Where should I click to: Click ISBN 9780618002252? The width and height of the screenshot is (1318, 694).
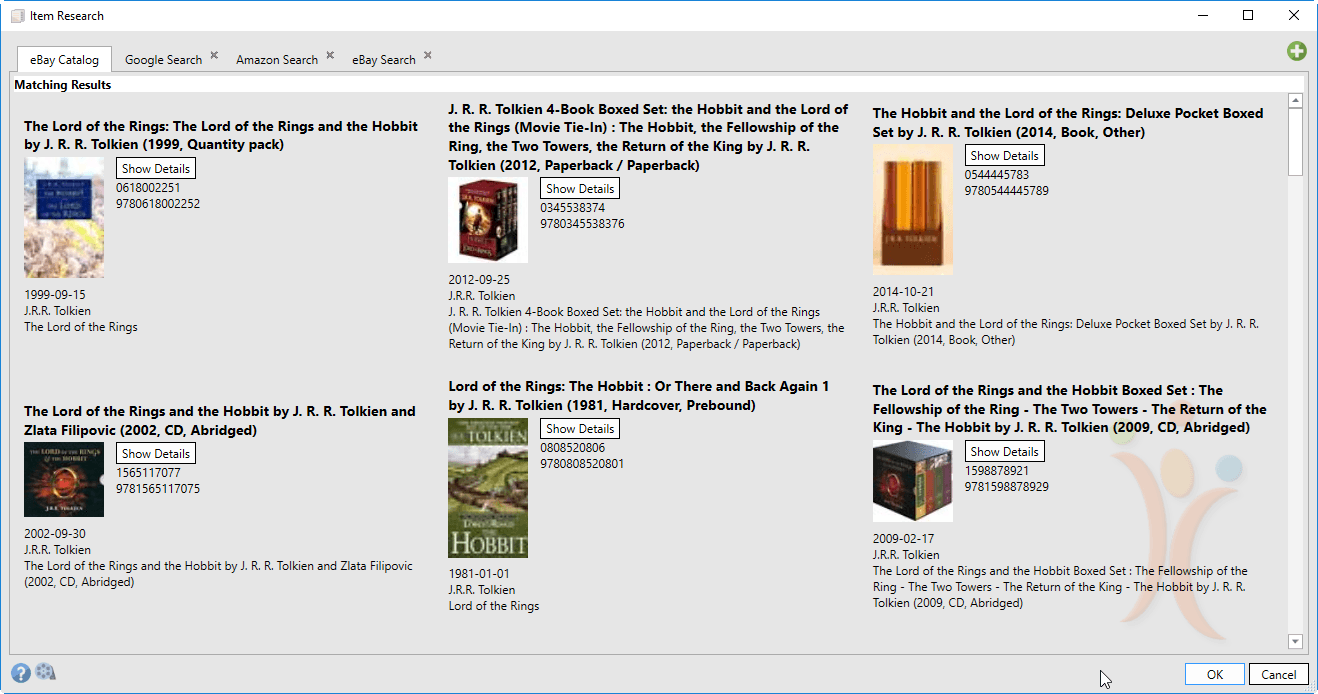point(158,204)
